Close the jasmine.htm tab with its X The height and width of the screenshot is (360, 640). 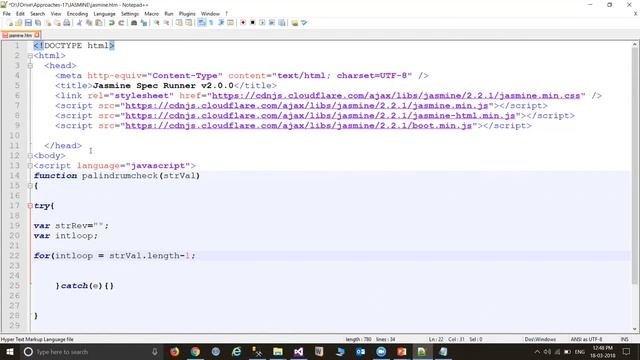click(x=37, y=35)
